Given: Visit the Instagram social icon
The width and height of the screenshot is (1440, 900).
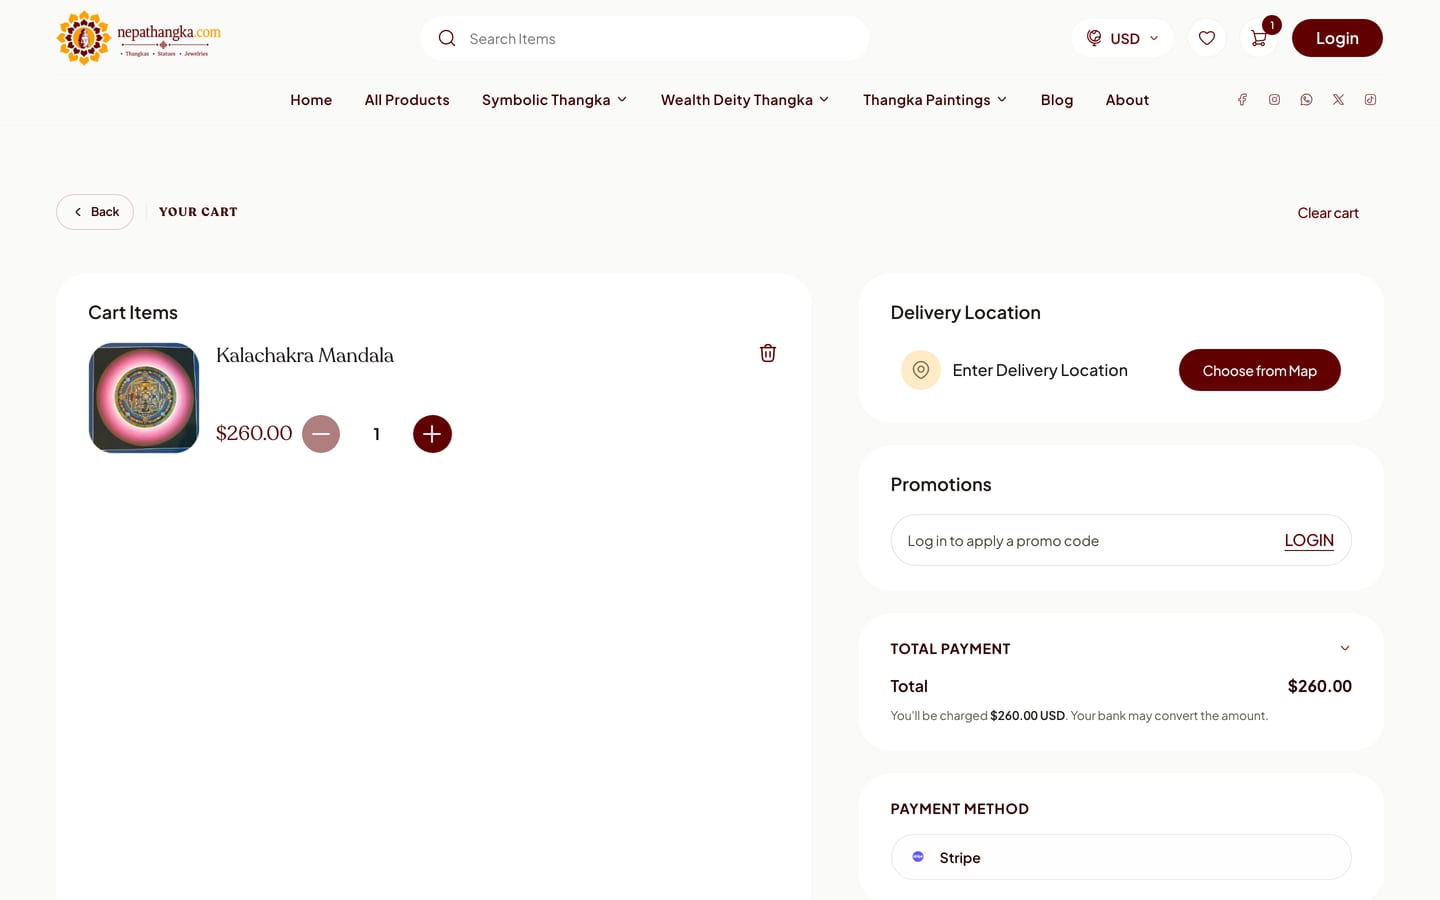Looking at the screenshot, I should [1274, 99].
